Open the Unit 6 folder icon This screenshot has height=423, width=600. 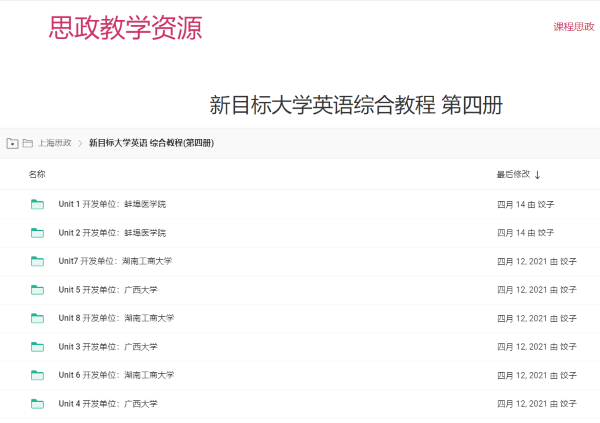[37, 375]
